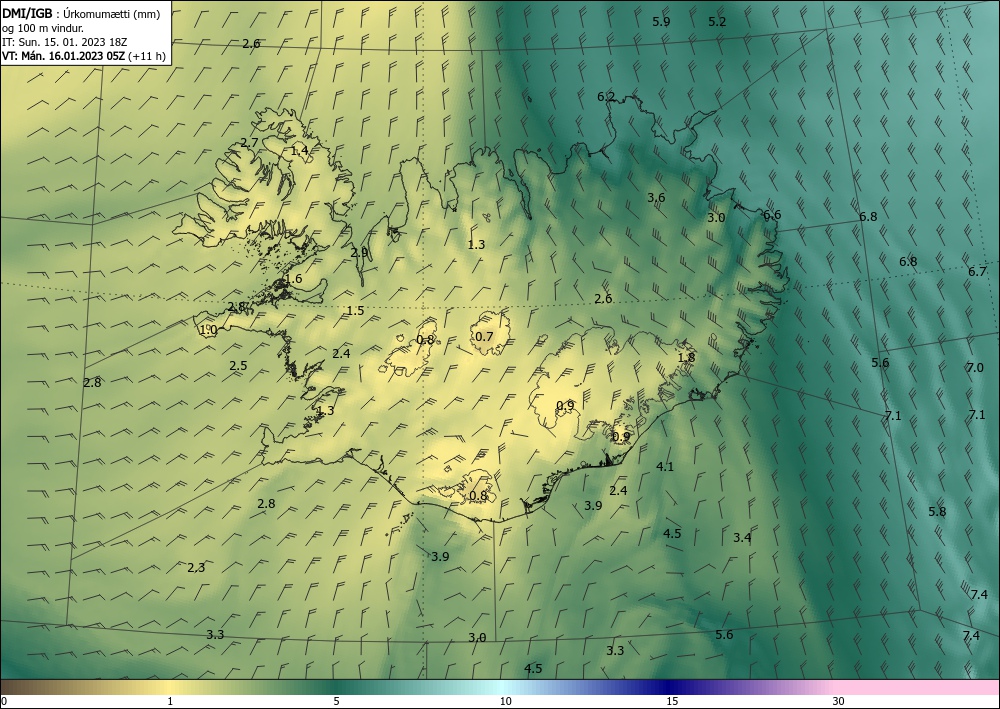This screenshot has height=709, width=1000.
Task: Click the 2.5 value on the map
Action: 239,366
